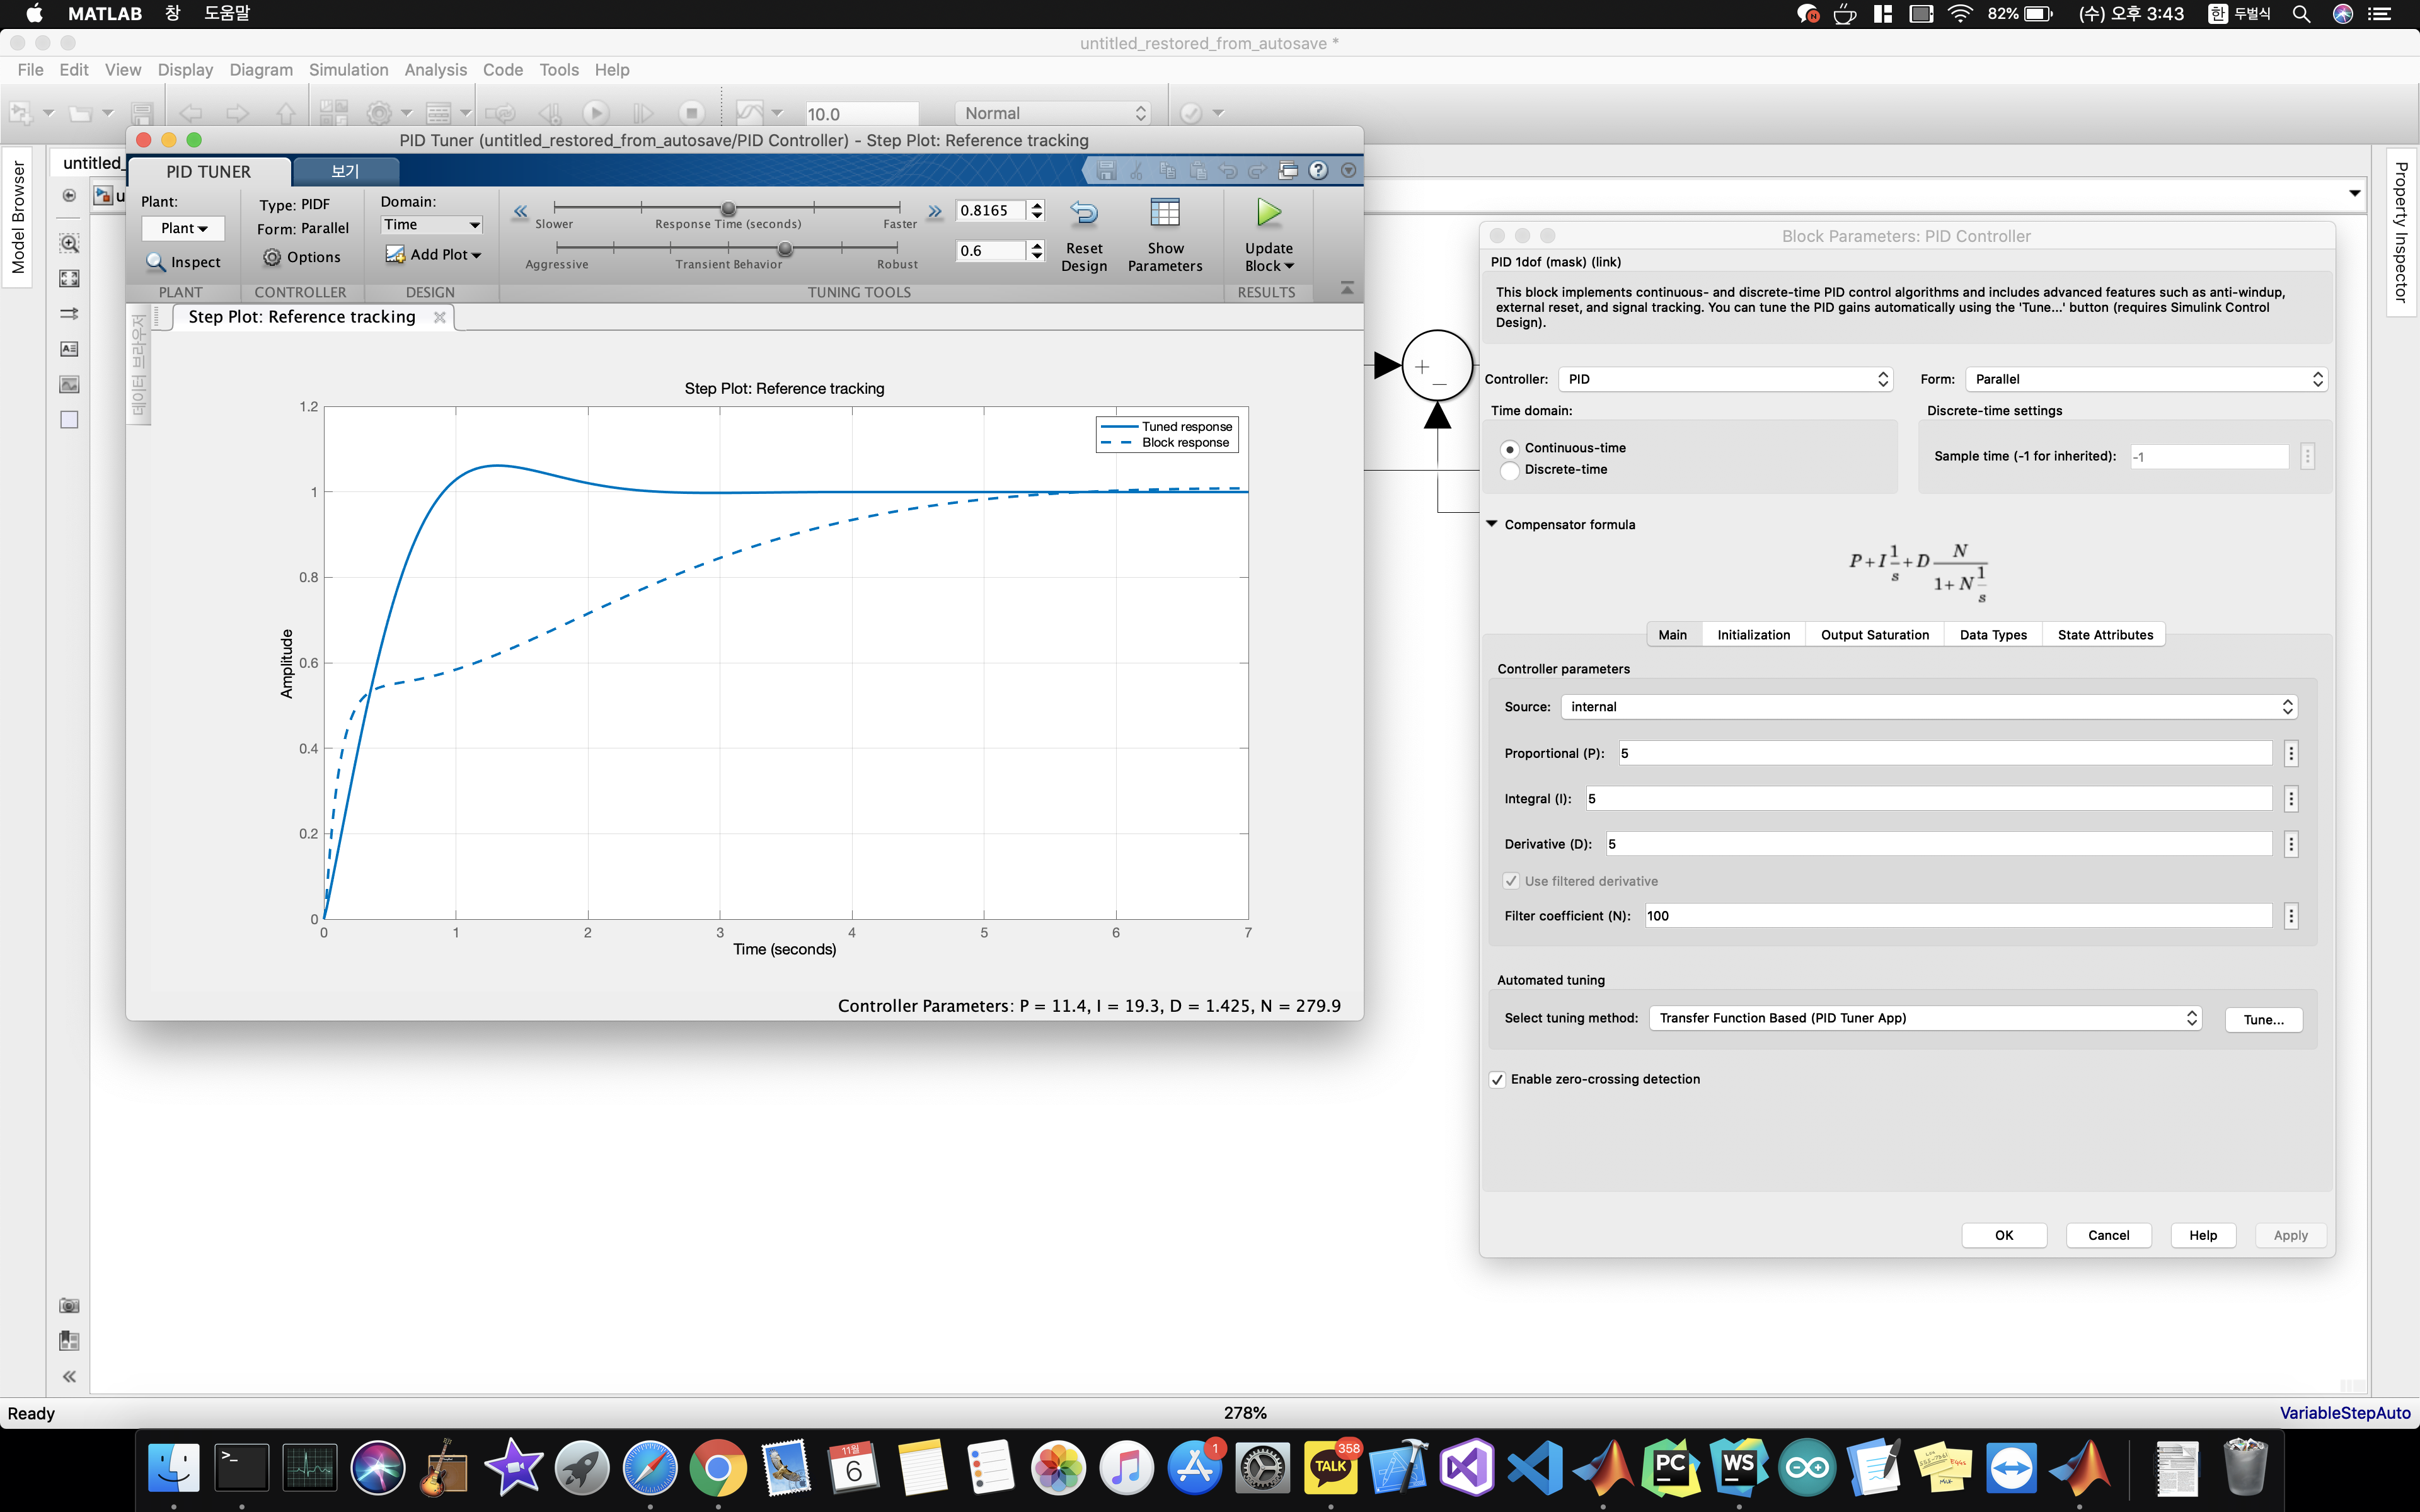Open the Show Parameters table icon
This screenshot has height=1512, width=2420.
pyautogui.click(x=1165, y=213)
